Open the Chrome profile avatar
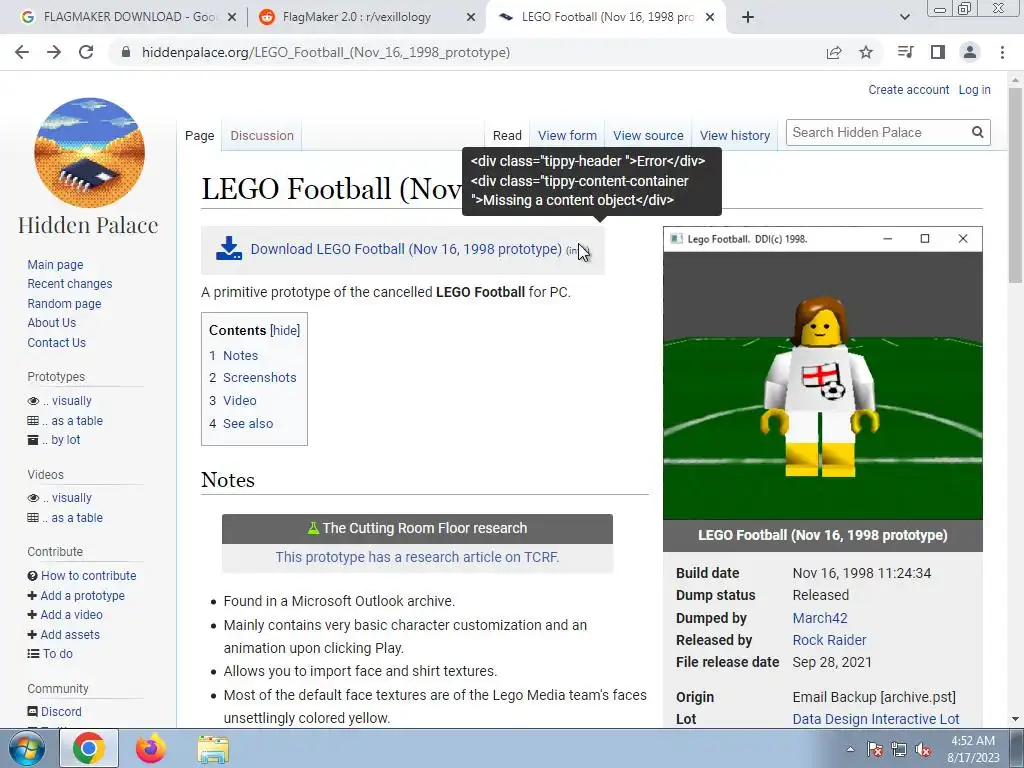 970,52
